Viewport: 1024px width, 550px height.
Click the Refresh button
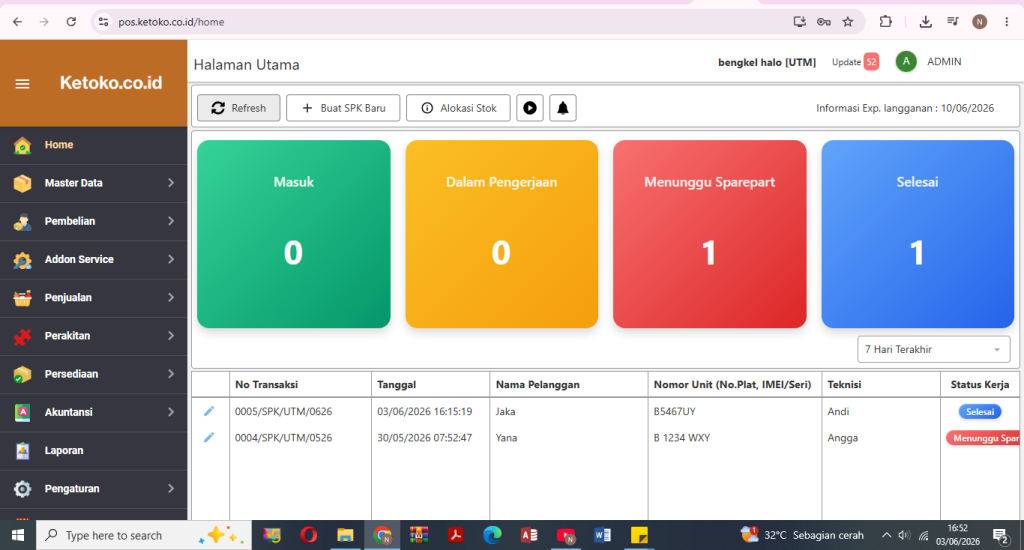(x=239, y=108)
